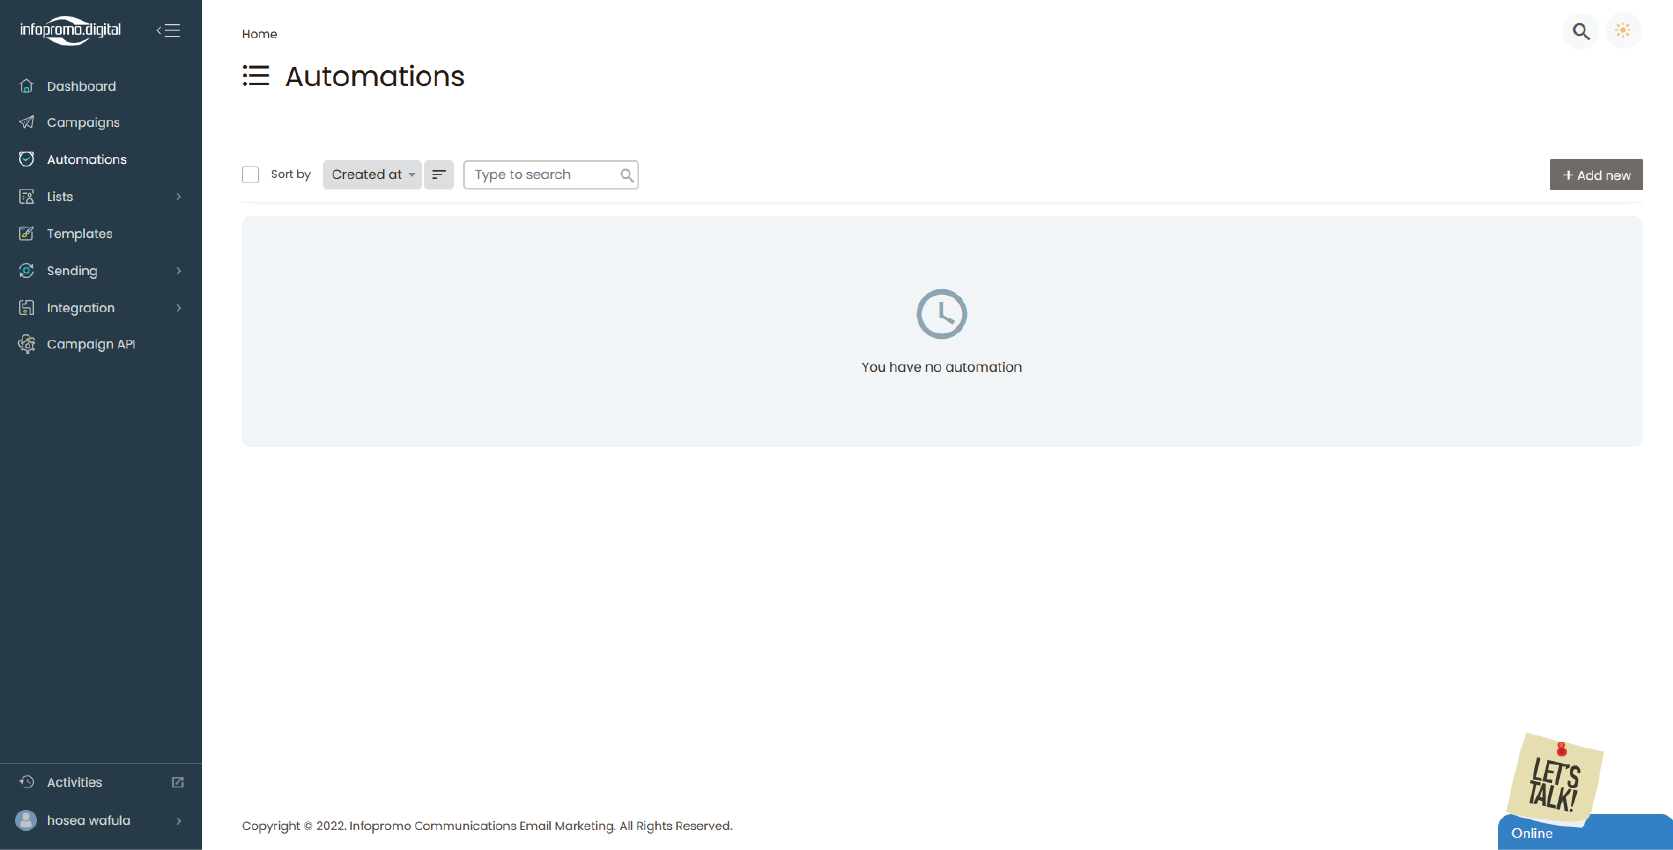Click the Activities history icon
Viewport: 1673px width, 850px height.
tap(27, 782)
